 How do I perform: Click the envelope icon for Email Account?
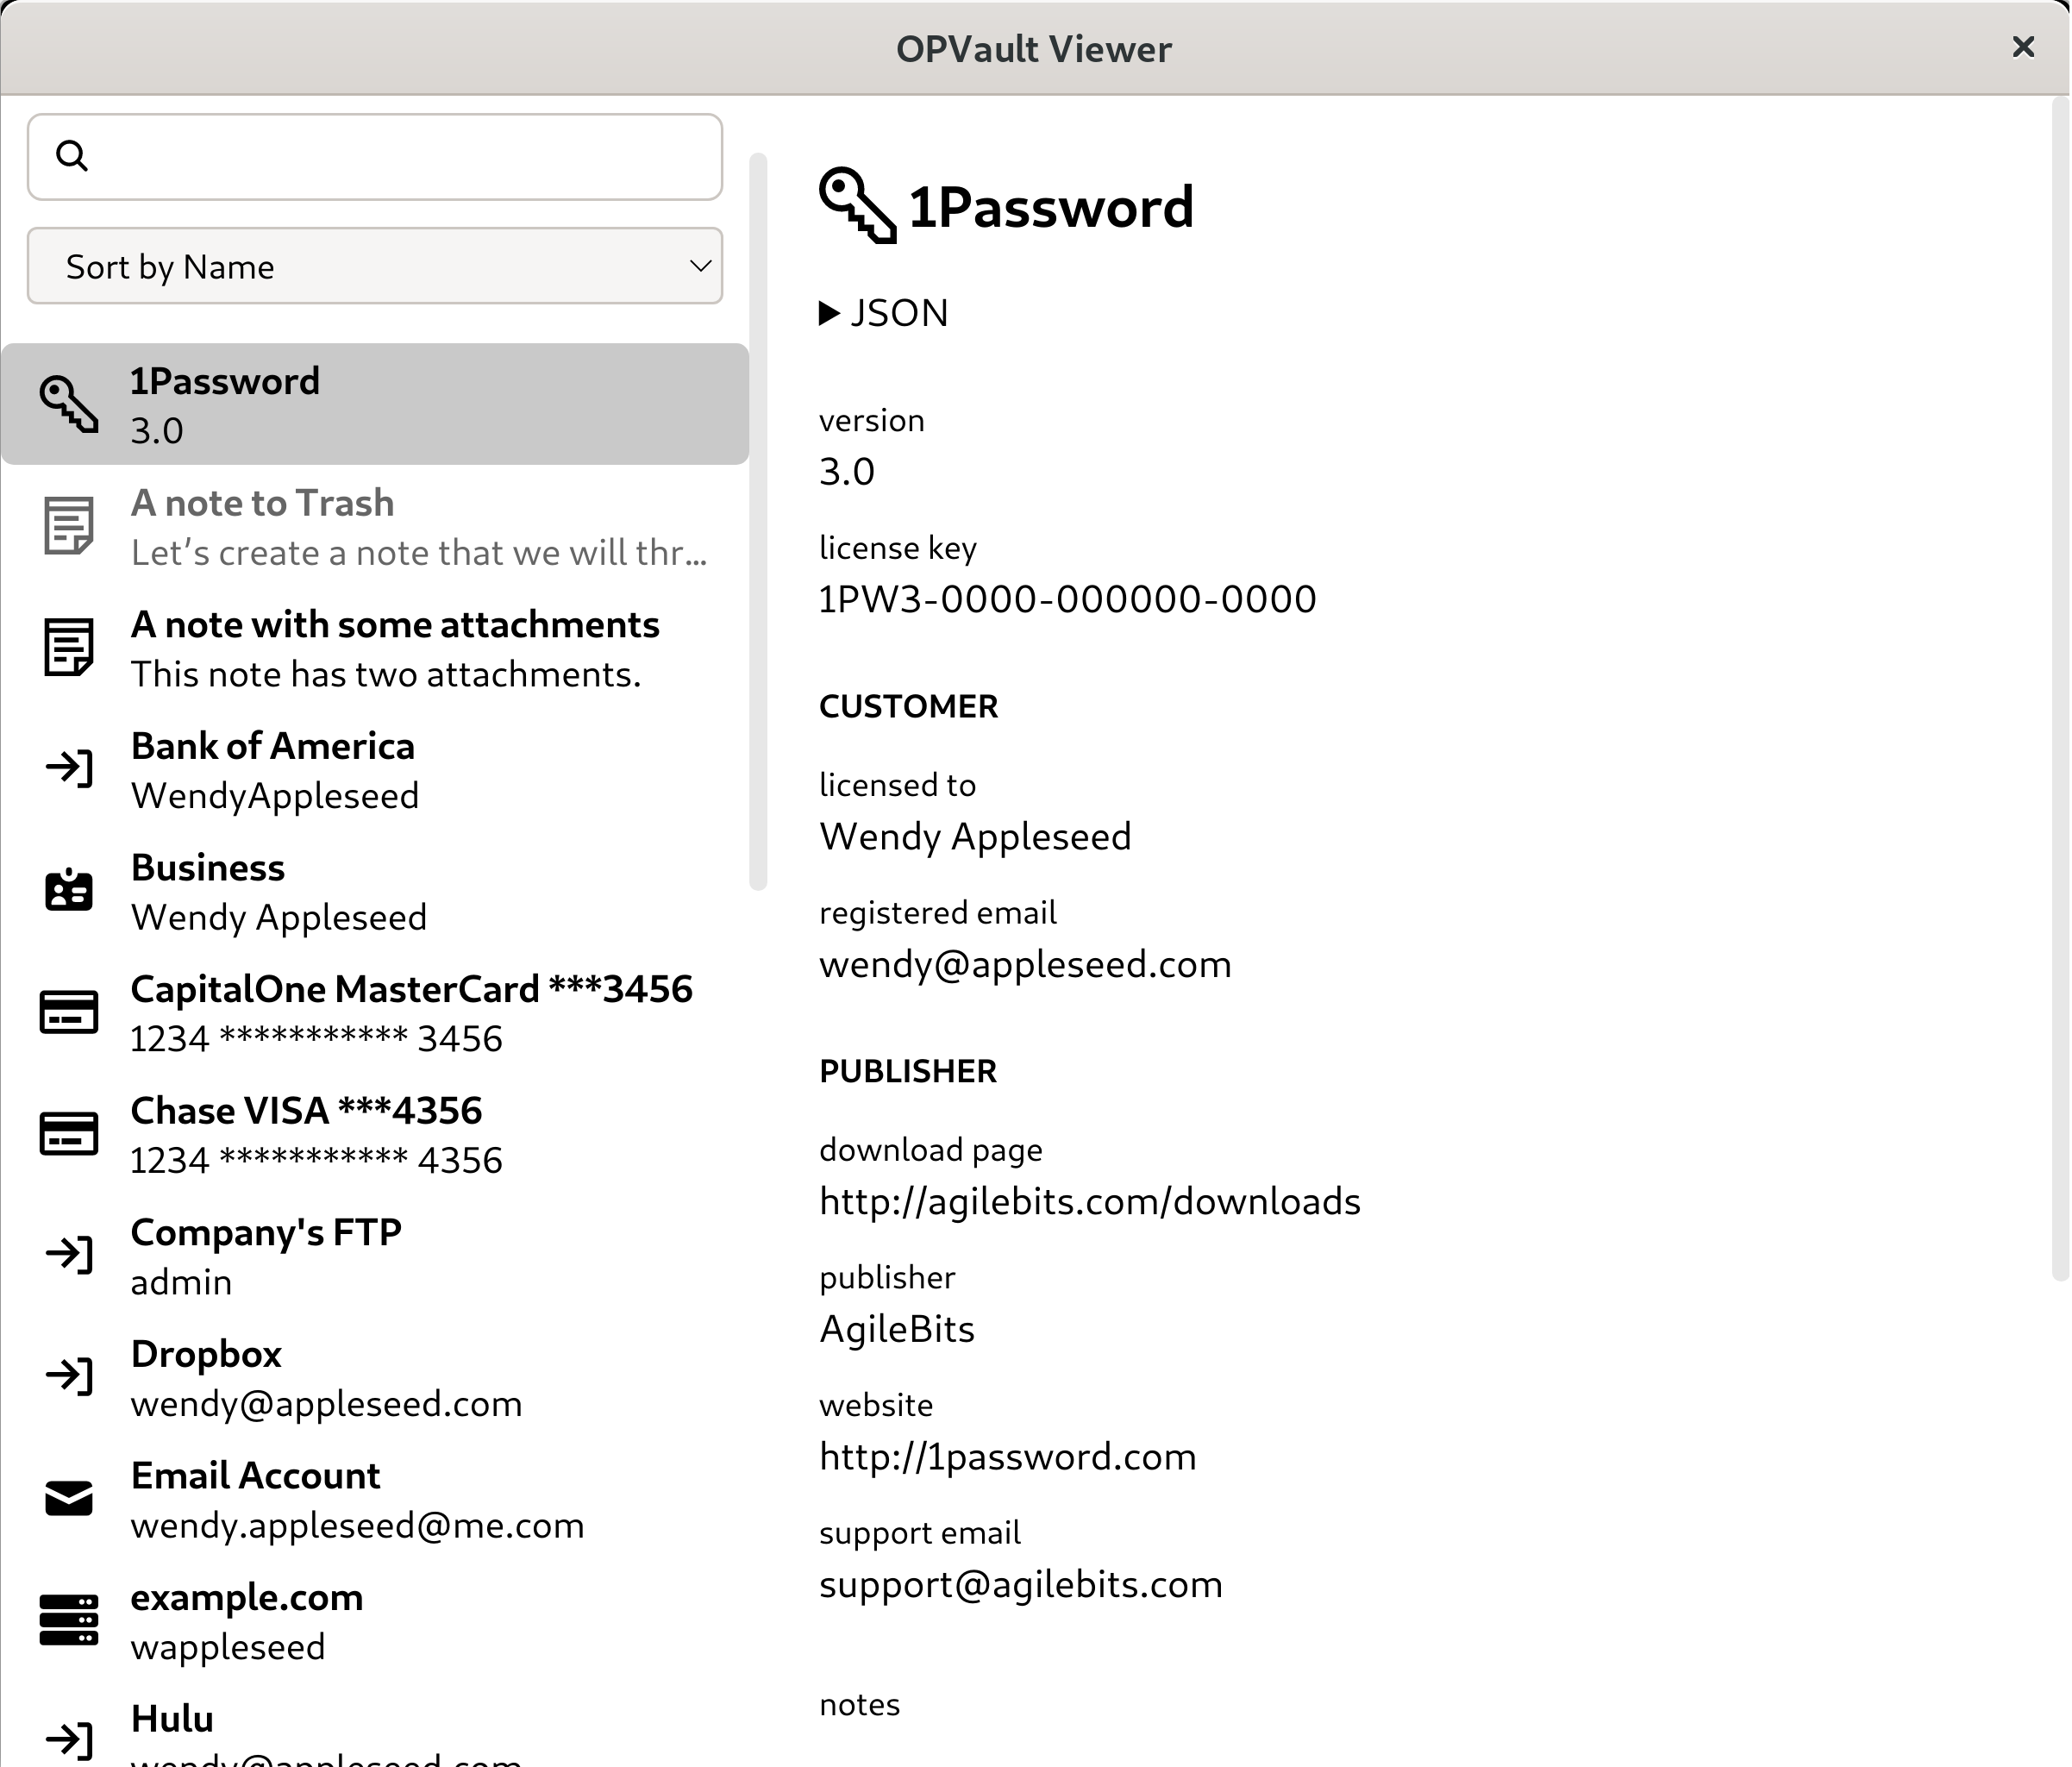click(x=69, y=1498)
